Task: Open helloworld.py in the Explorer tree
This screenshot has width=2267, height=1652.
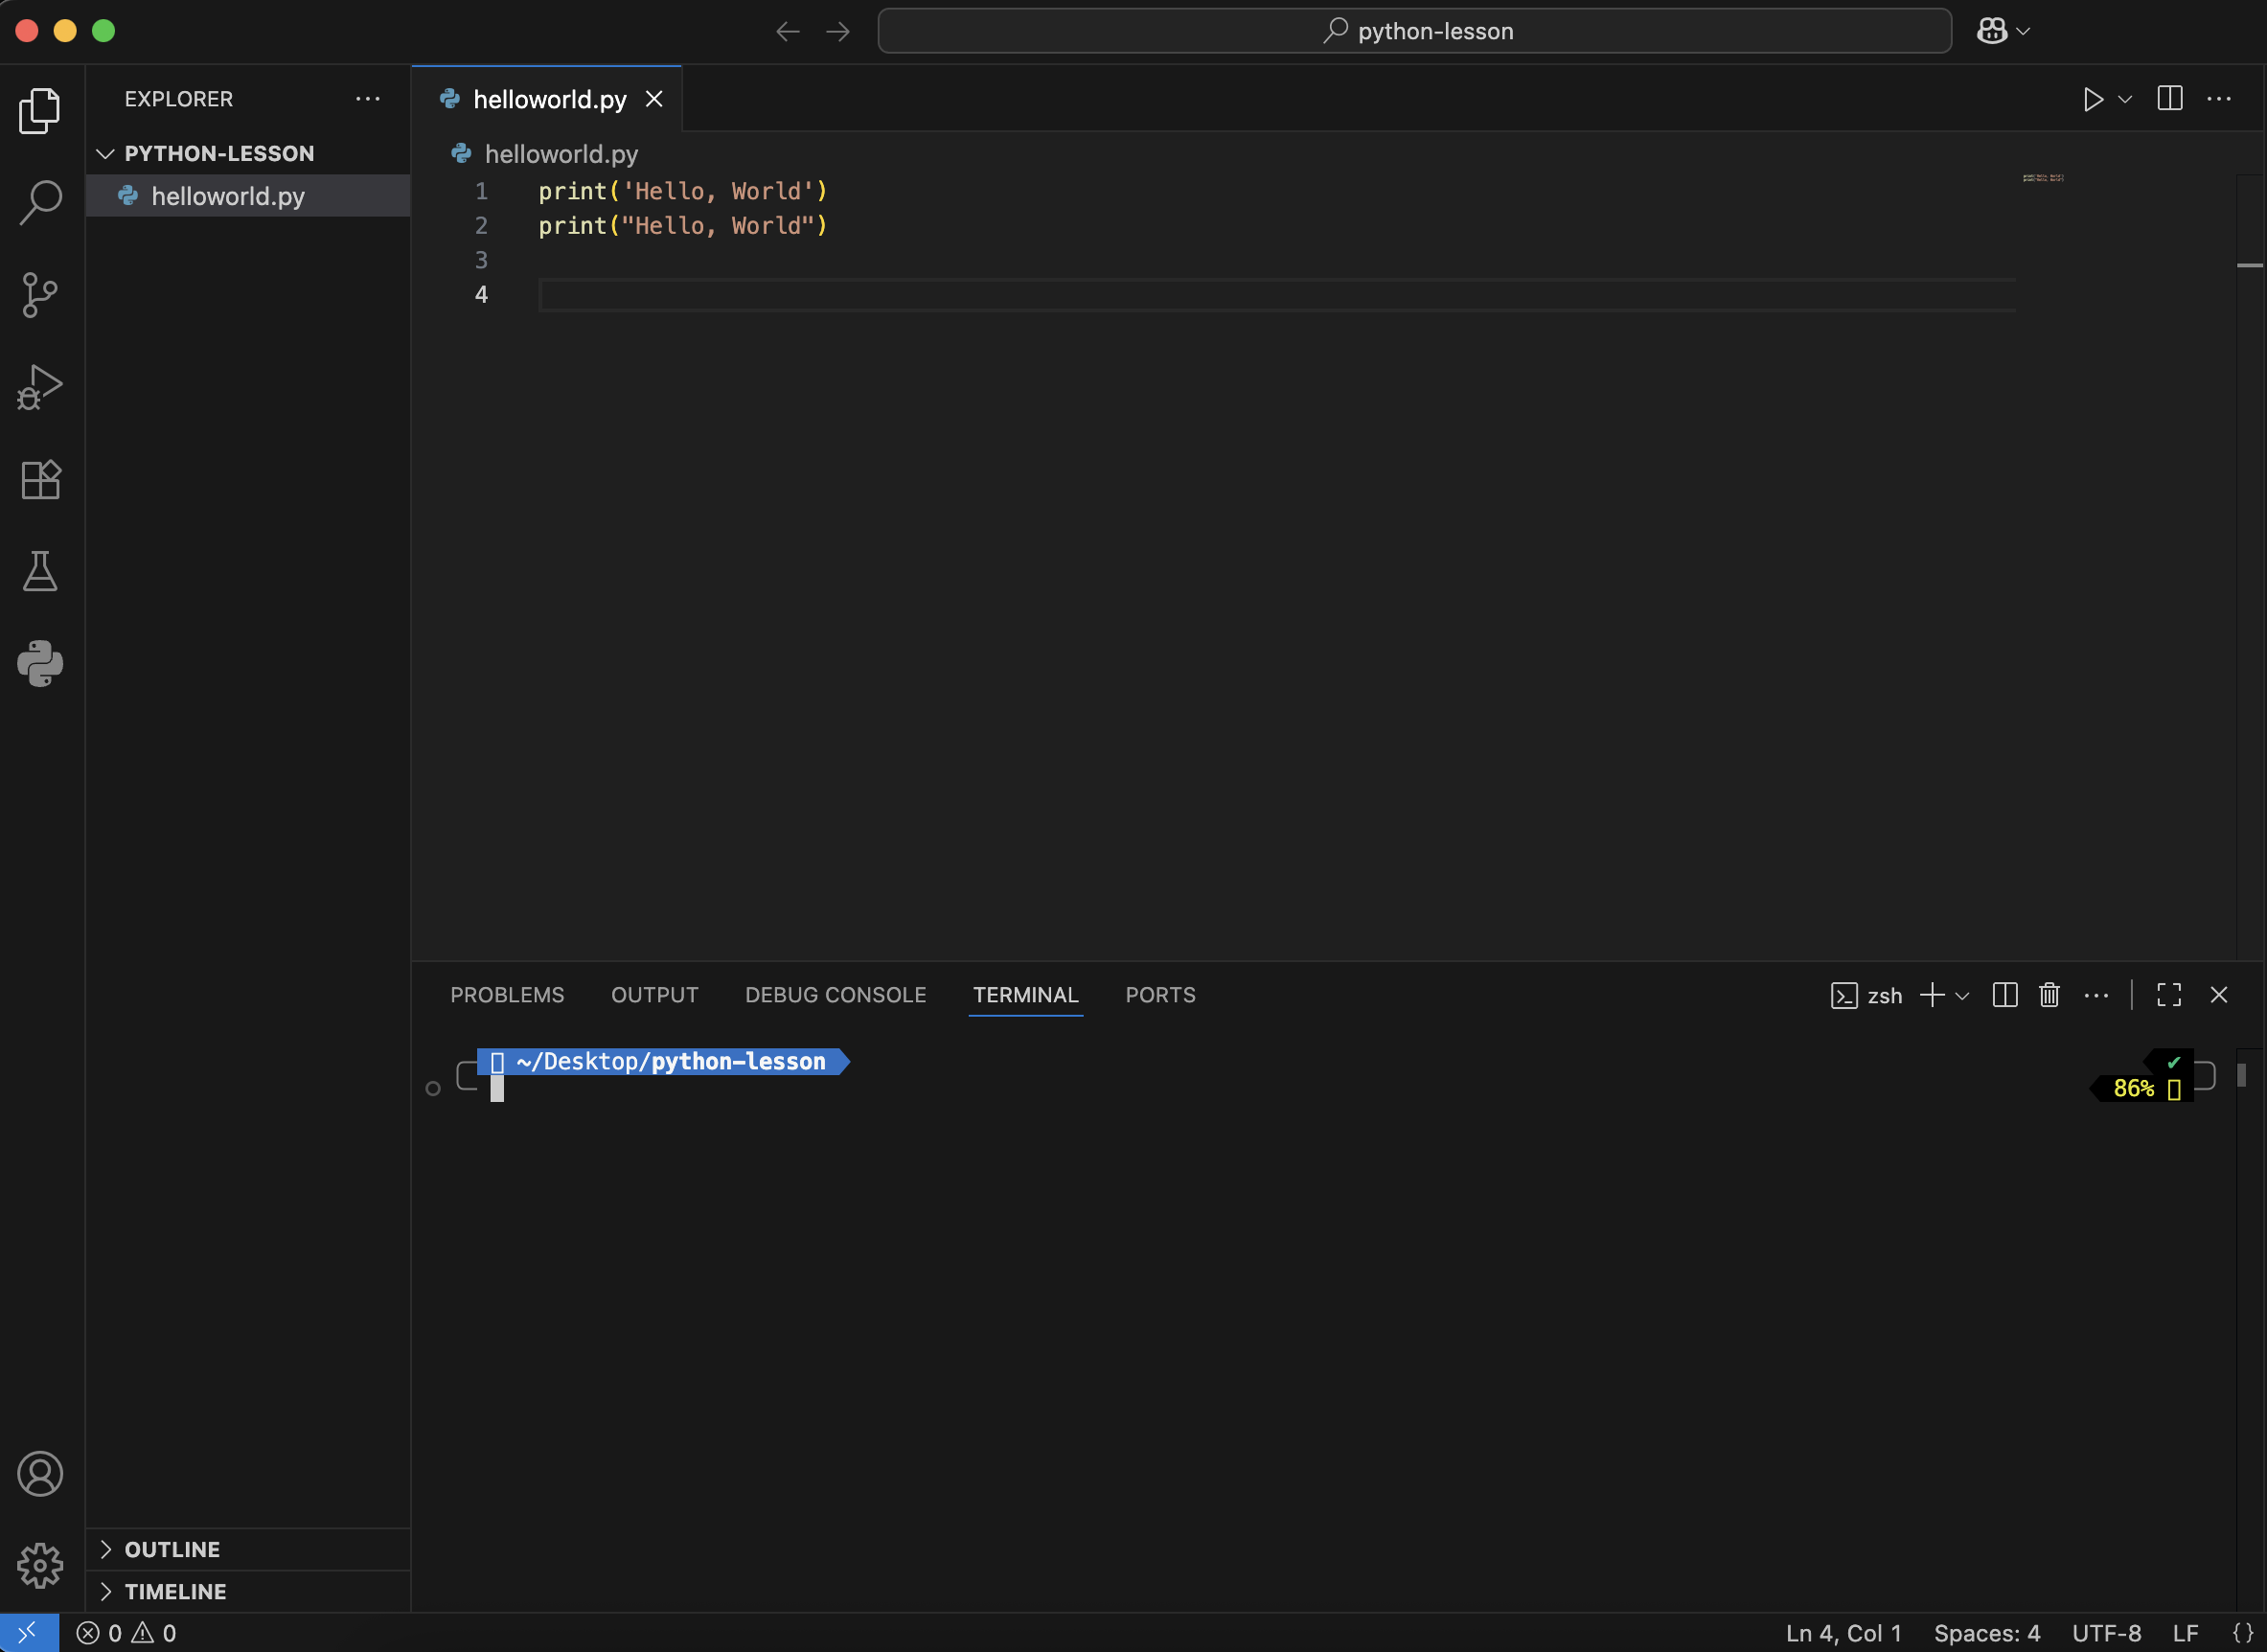Action: 248,196
